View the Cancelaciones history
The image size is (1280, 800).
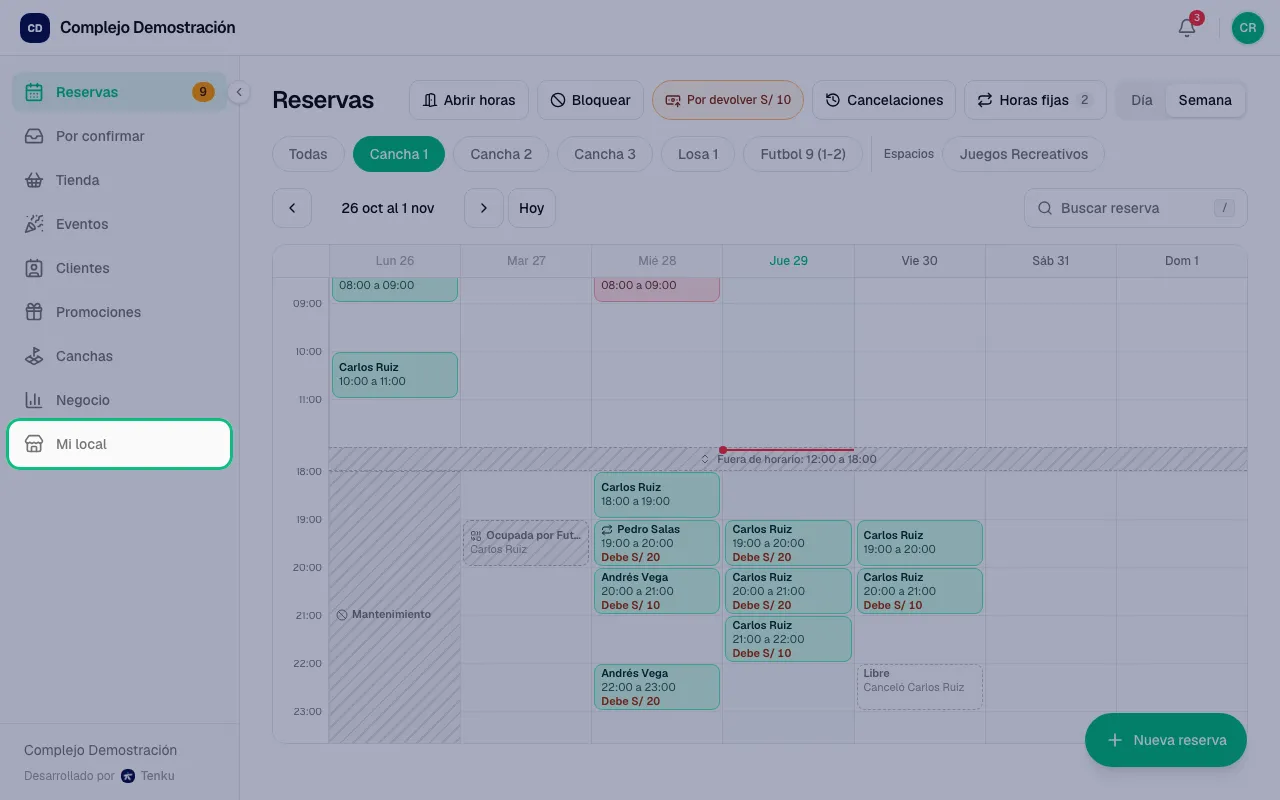(x=884, y=100)
